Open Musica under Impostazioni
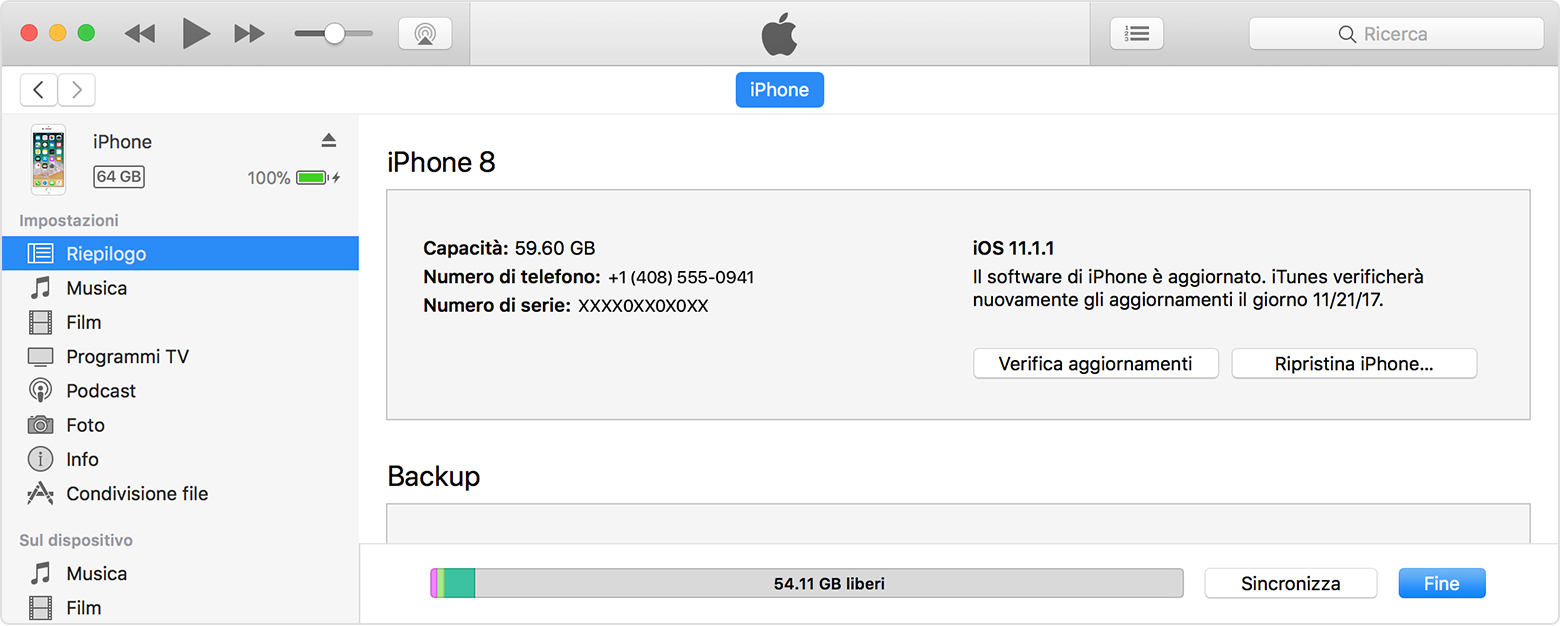 click(96, 288)
